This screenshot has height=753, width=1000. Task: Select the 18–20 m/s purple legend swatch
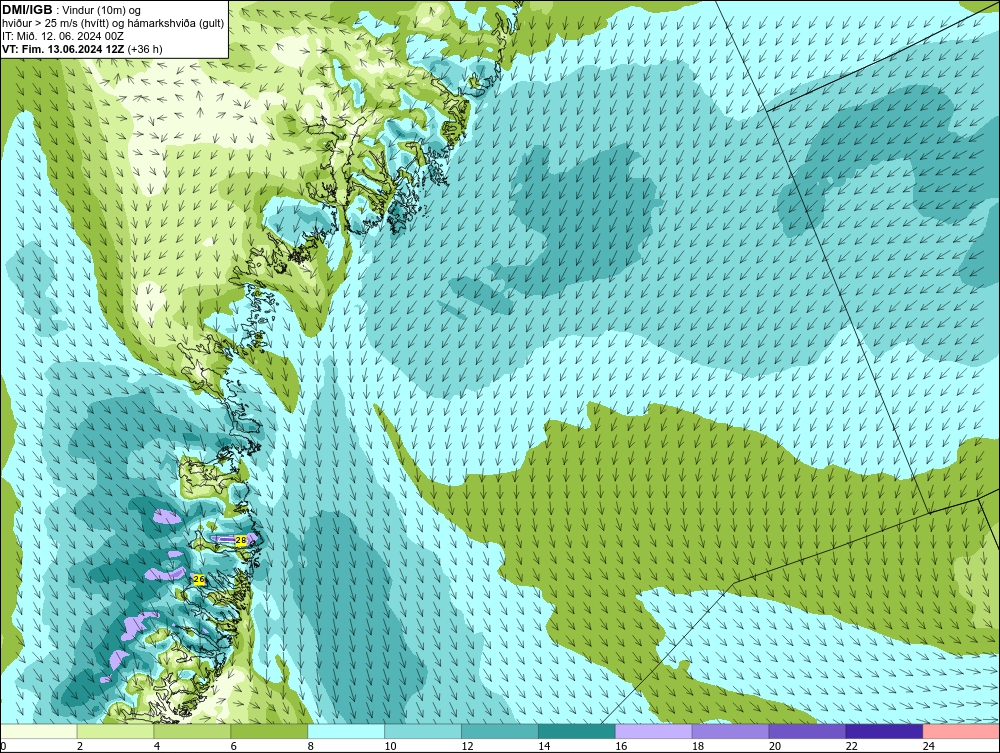(730, 731)
